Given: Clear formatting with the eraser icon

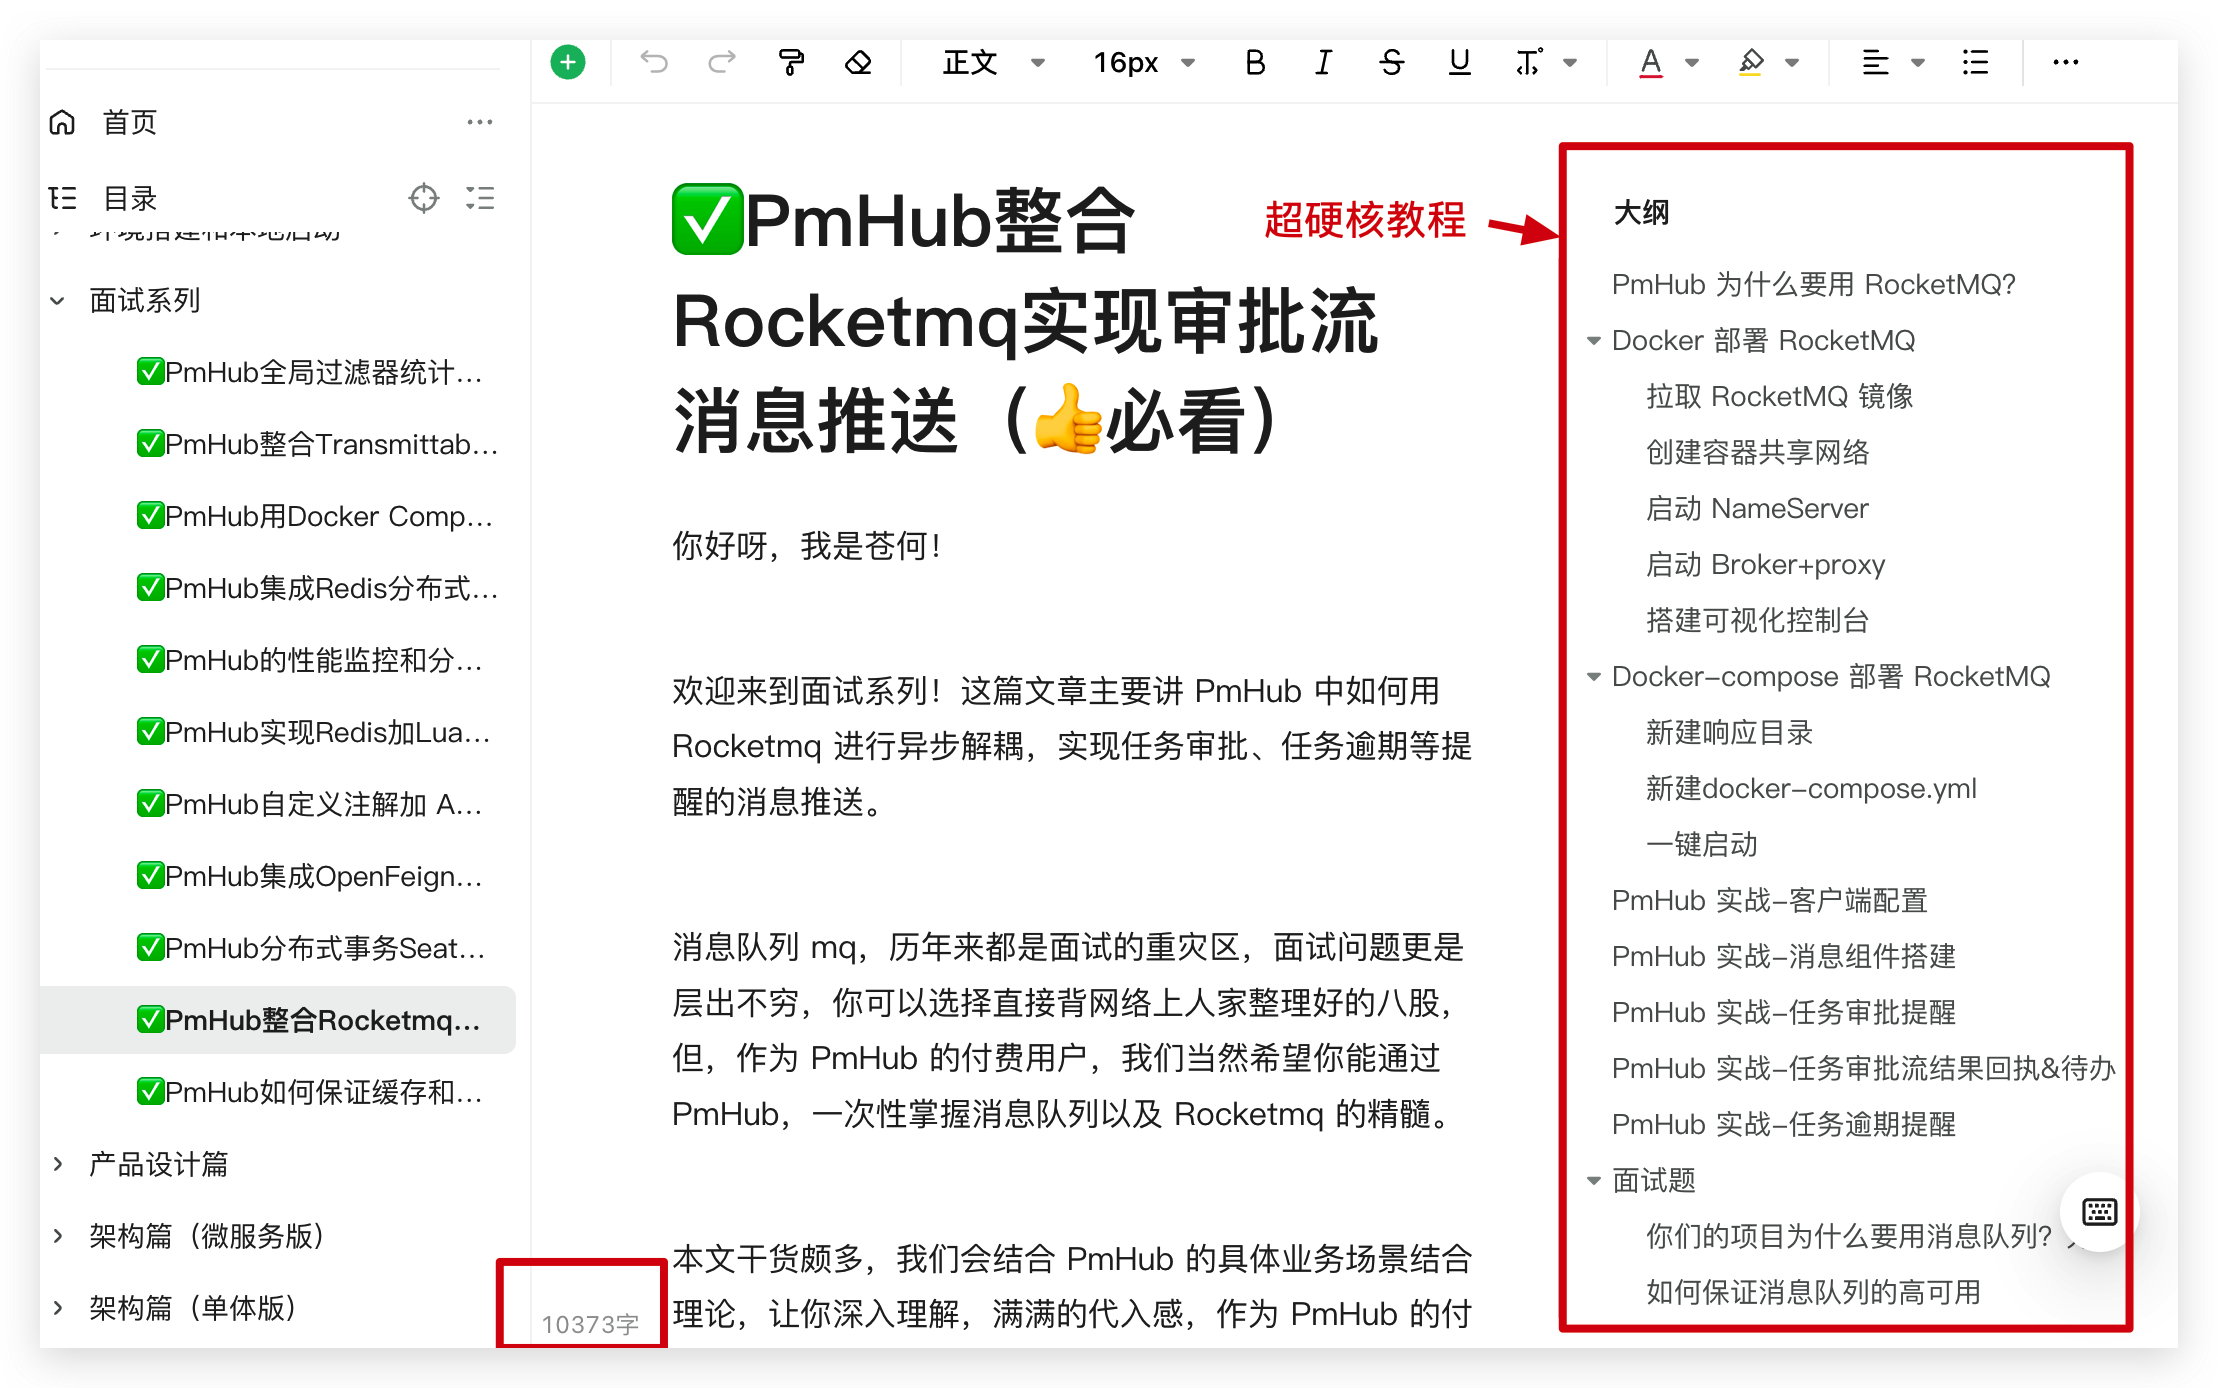Looking at the screenshot, I should 858,62.
